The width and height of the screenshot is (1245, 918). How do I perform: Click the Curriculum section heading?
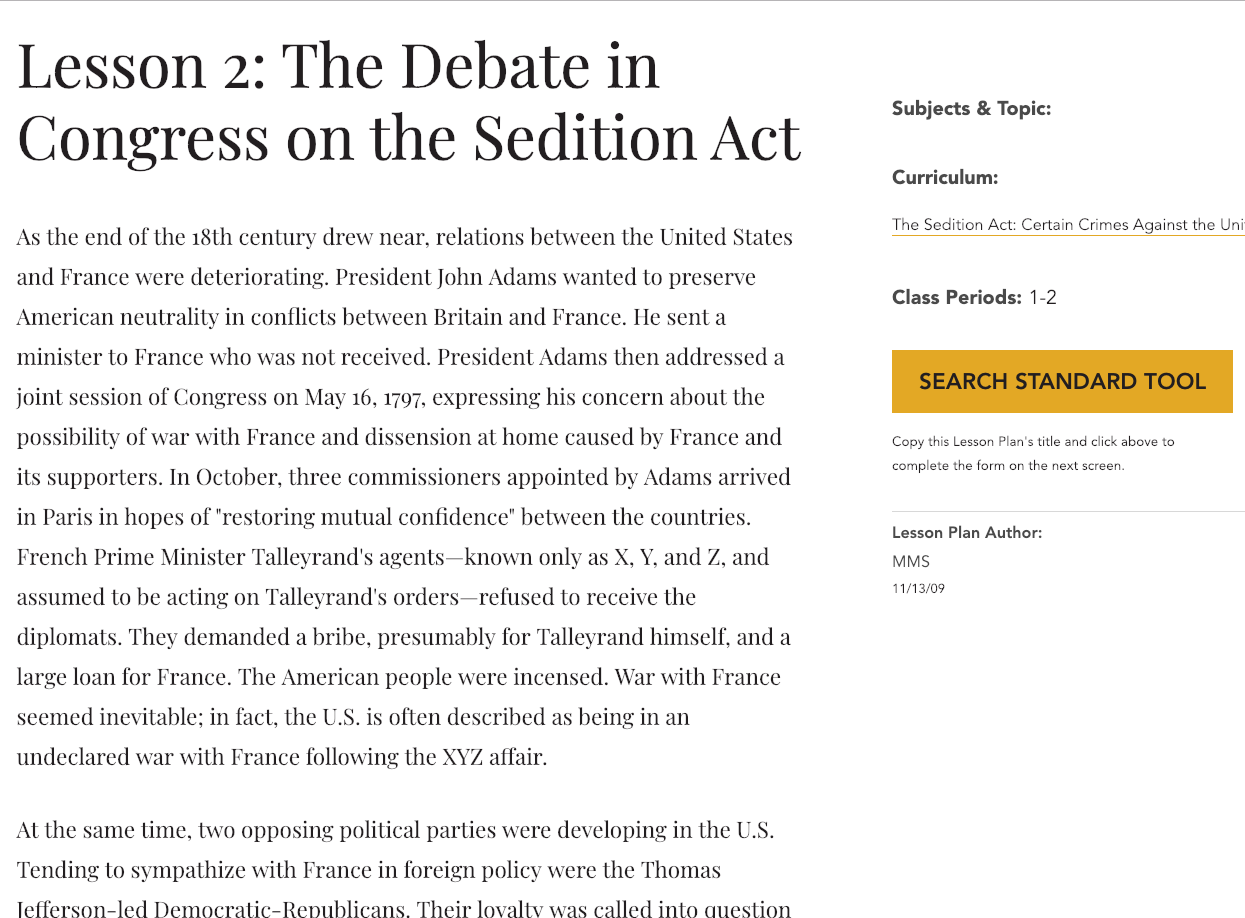pos(944,177)
